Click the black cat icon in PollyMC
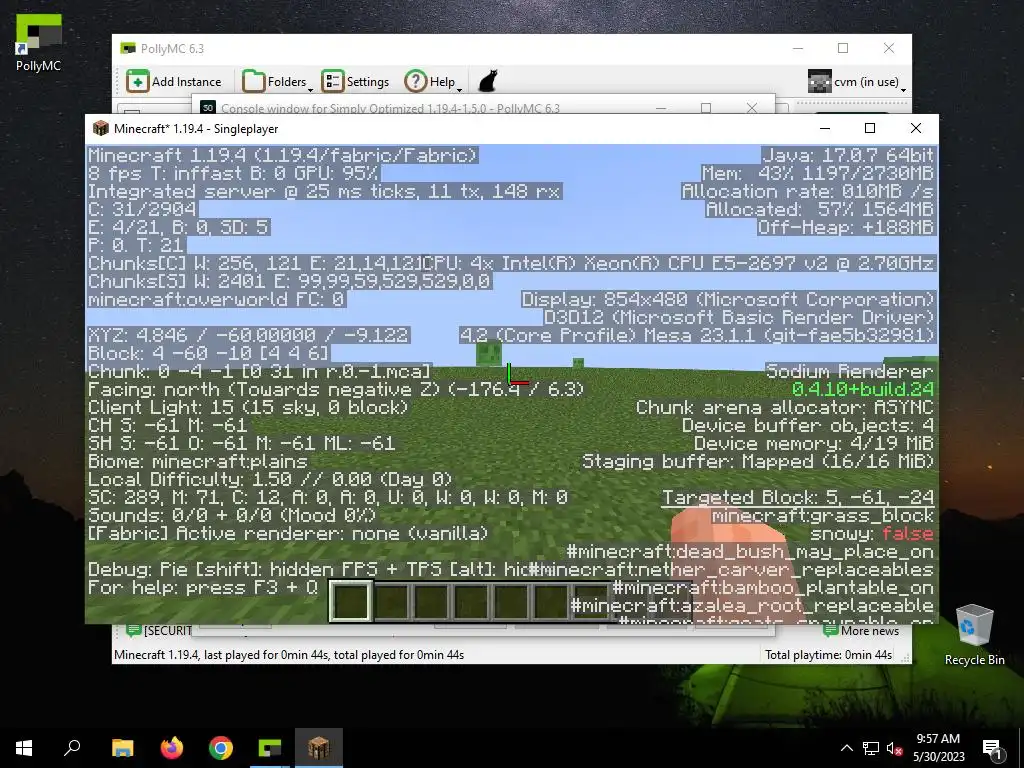 point(488,82)
